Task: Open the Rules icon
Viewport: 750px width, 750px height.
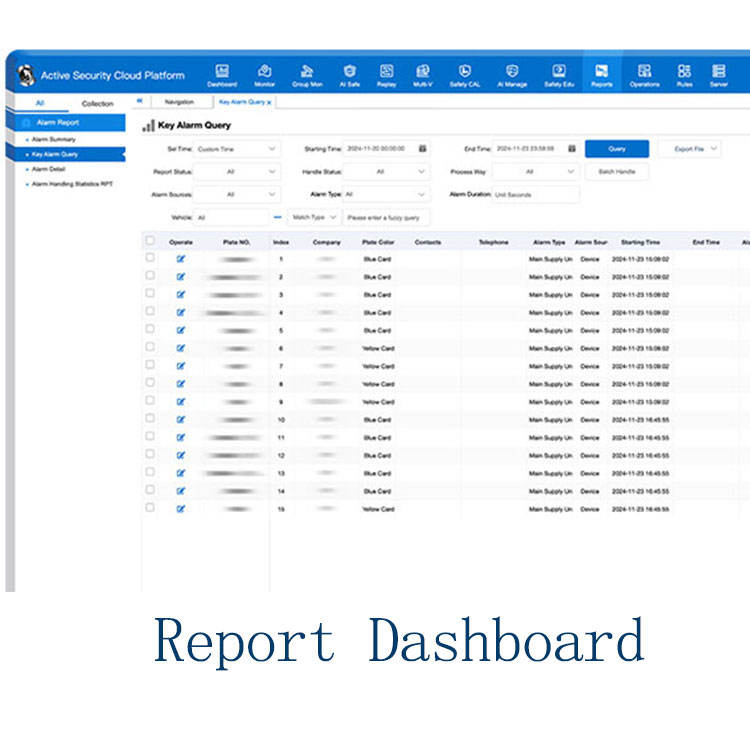Action: pos(684,72)
